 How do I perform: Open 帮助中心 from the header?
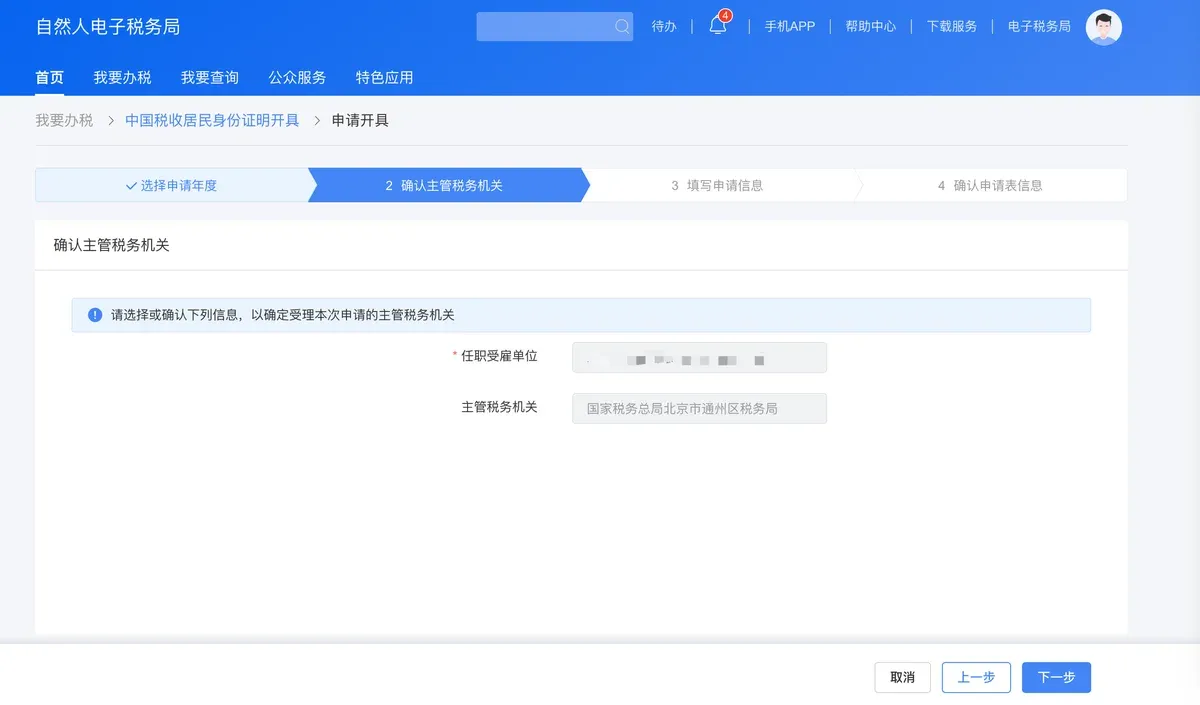pyautogui.click(x=870, y=27)
